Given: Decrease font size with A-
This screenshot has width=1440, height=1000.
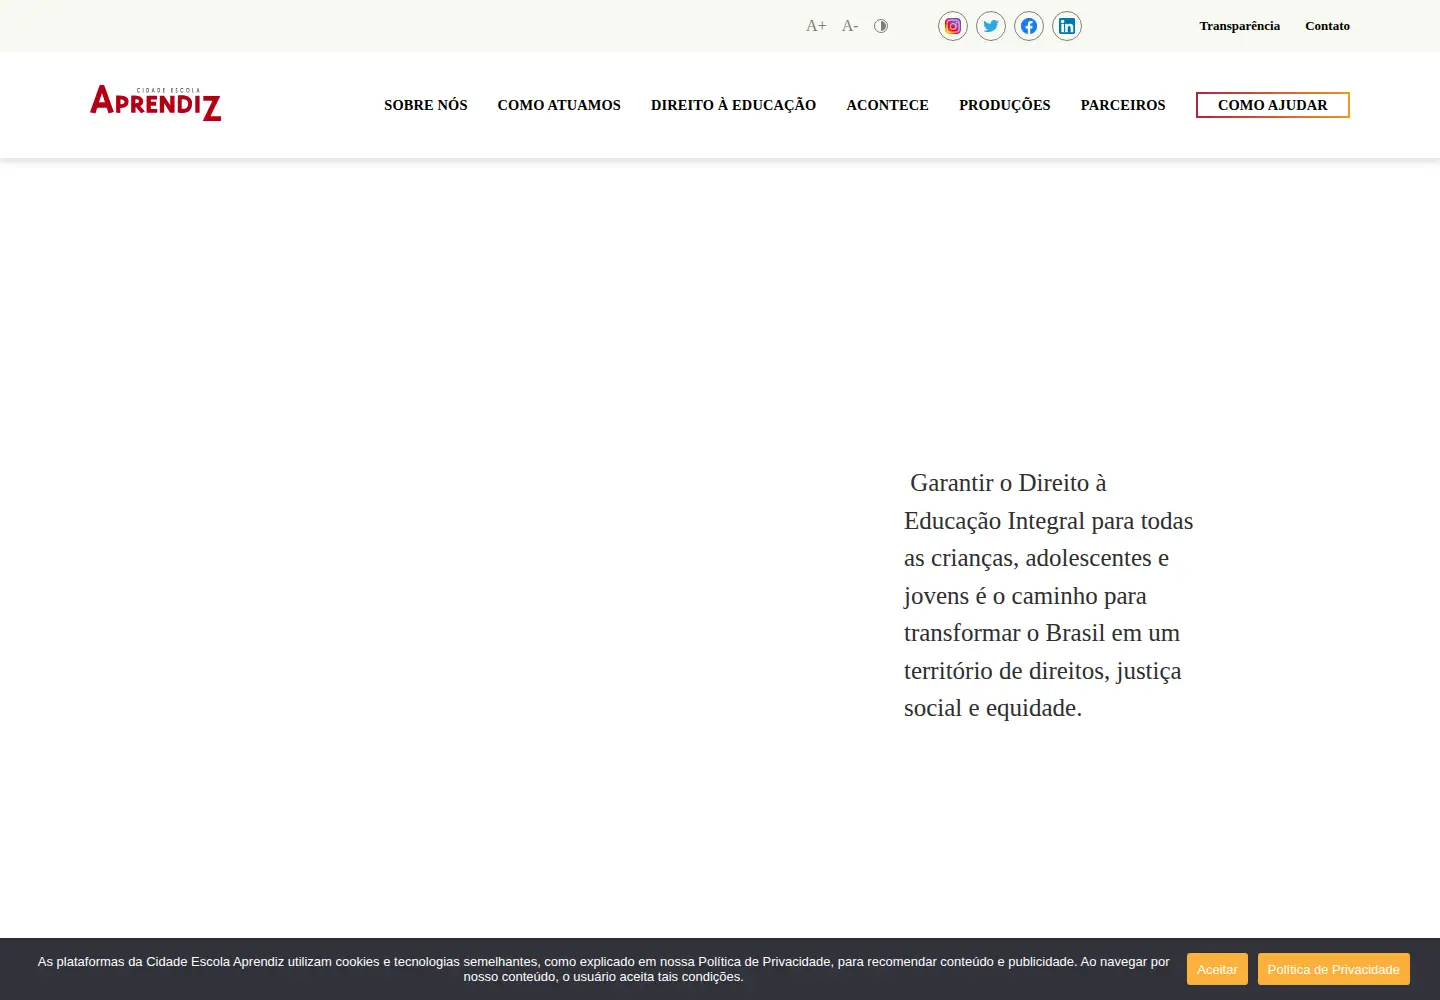Looking at the screenshot, I should coord(850,26).
